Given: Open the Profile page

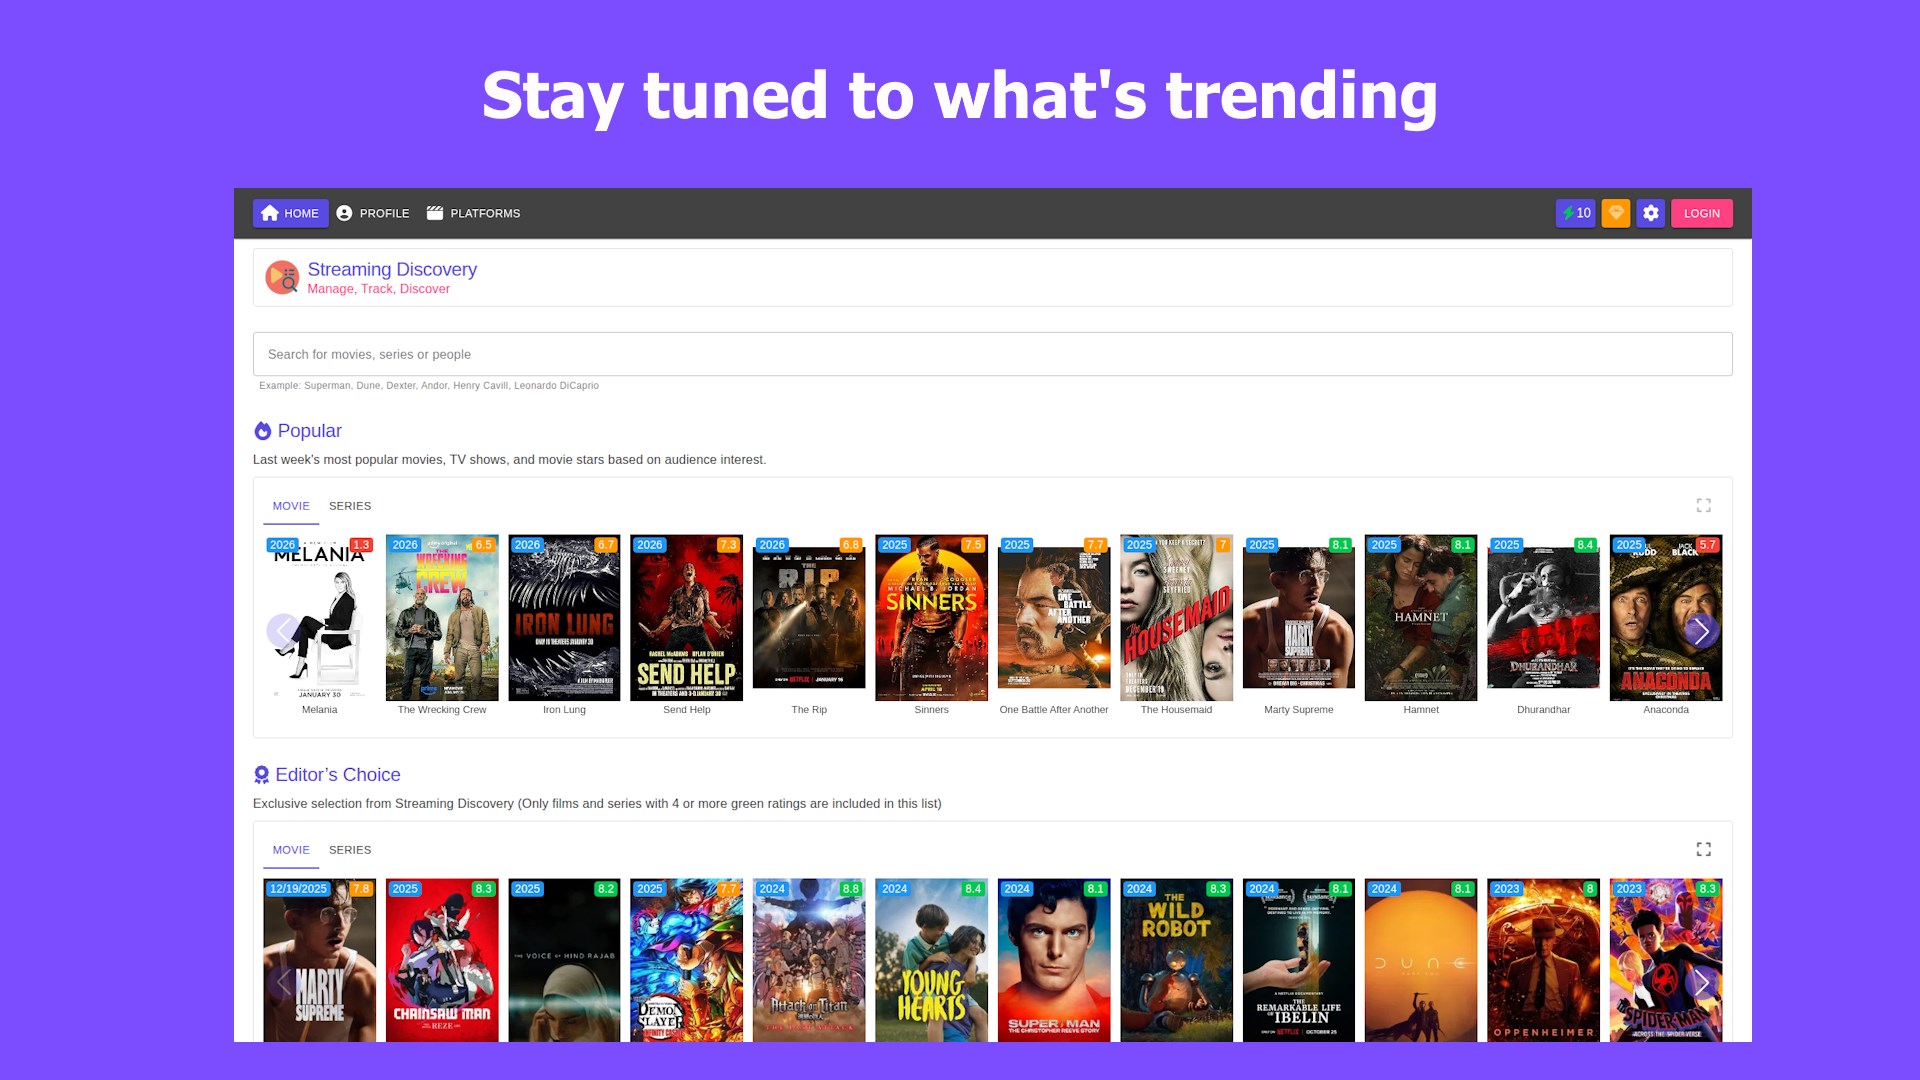Looking at the screenshot, I should tap(373, 213).
